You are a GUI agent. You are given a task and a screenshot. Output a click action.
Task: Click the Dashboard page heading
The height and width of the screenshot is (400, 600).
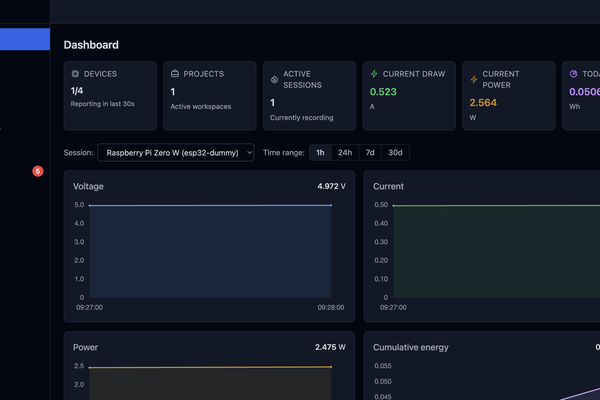91,45
